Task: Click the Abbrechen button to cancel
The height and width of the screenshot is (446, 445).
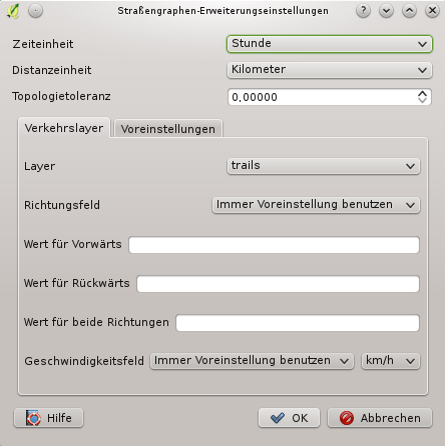Action: pos(380,418)
